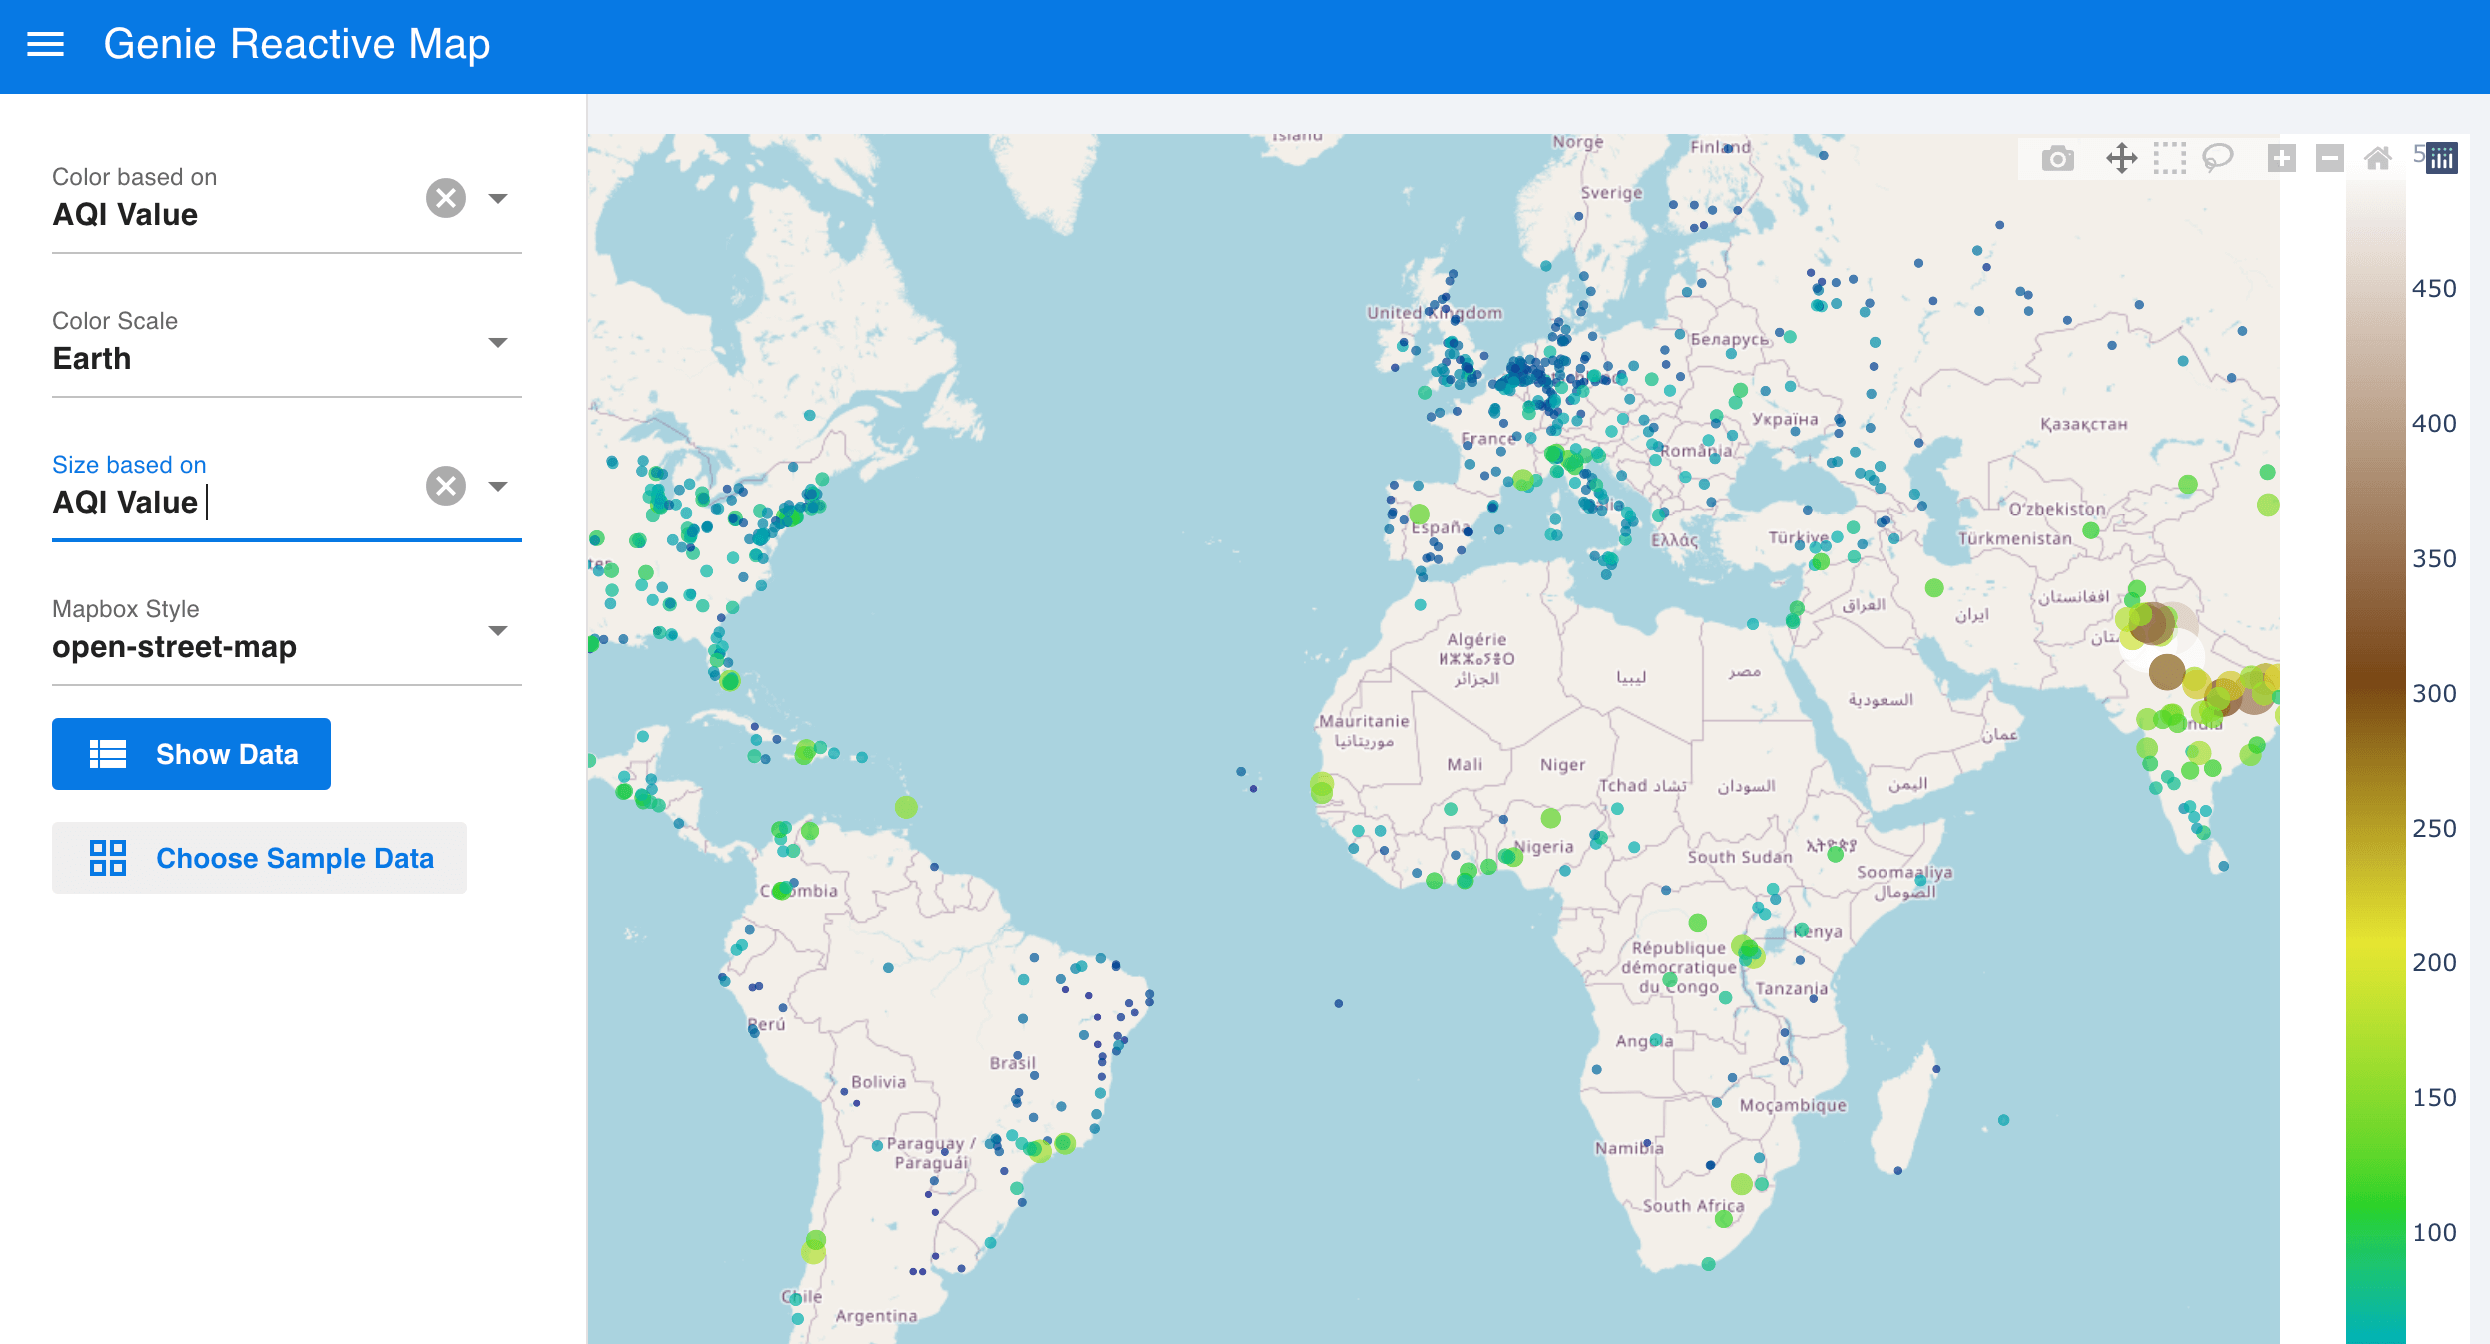Expand the Color based on dropdown
2490x1344 pixels.
(498, 198)
